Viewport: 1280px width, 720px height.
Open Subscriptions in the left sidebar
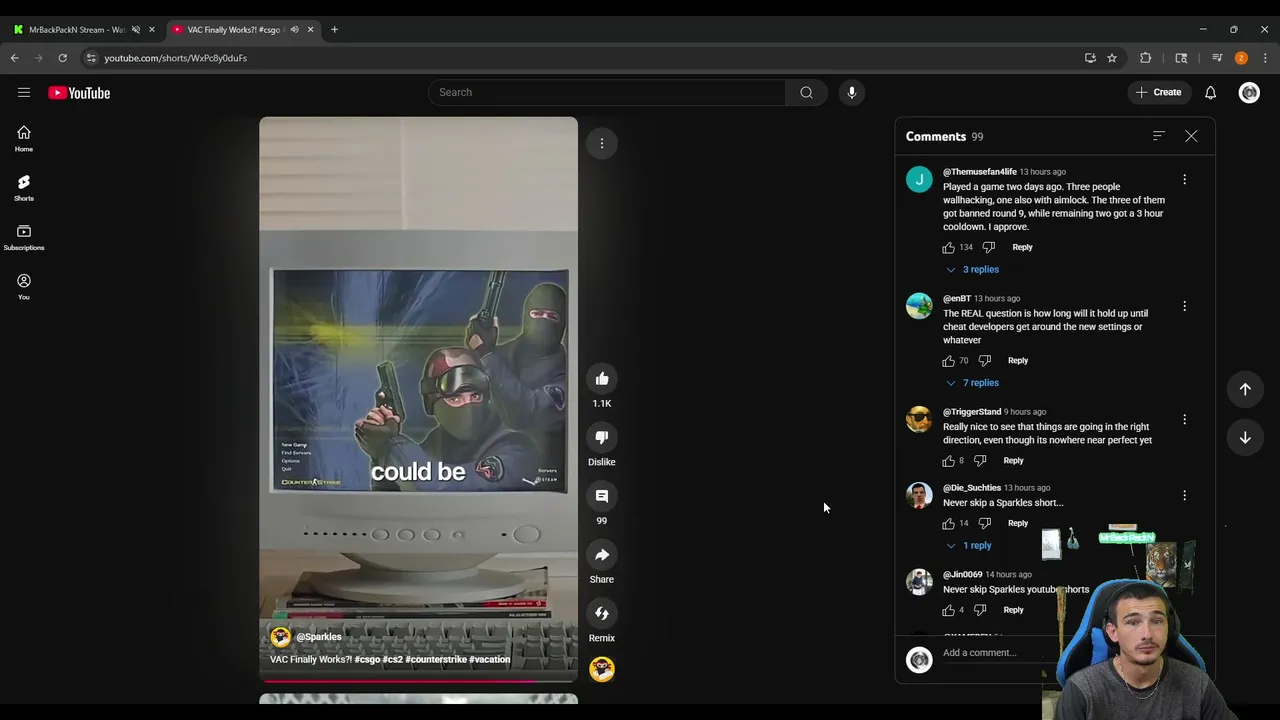(24, 238)
